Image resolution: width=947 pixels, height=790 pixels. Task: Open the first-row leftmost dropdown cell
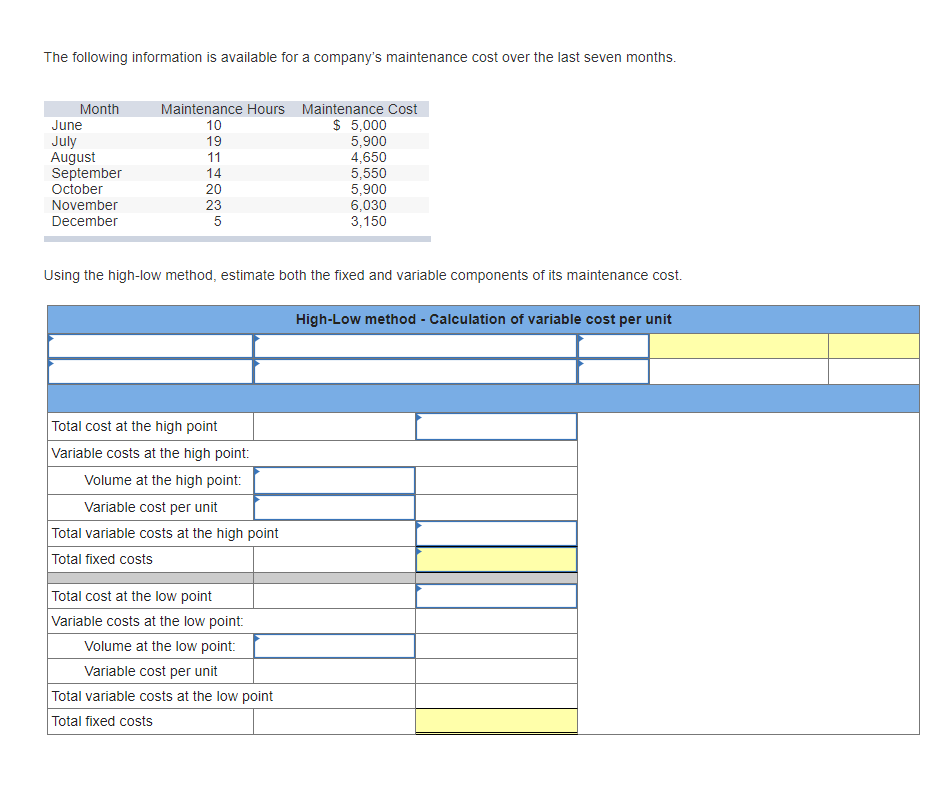[150, 346]
